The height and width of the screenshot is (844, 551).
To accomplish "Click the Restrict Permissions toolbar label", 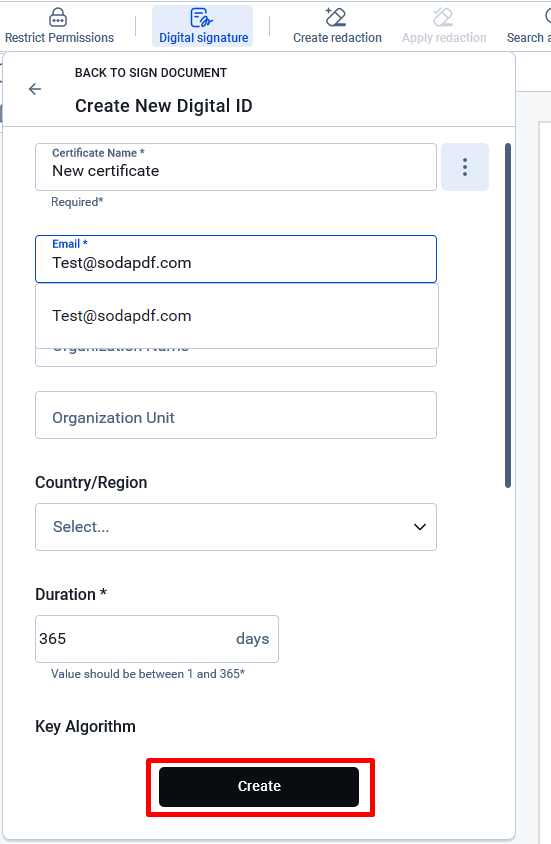I will tap(59, 38).
